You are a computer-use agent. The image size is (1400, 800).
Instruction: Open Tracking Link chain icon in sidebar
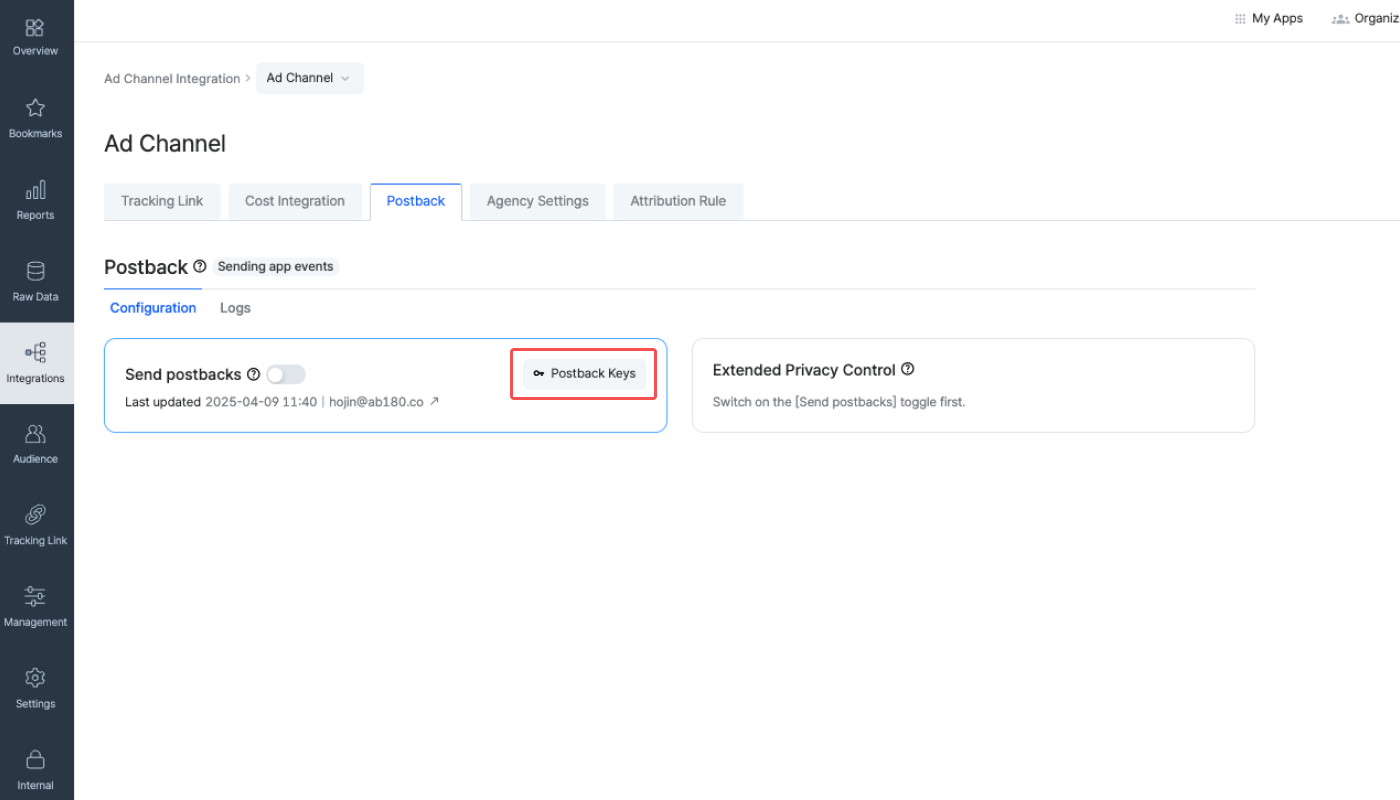35,515
